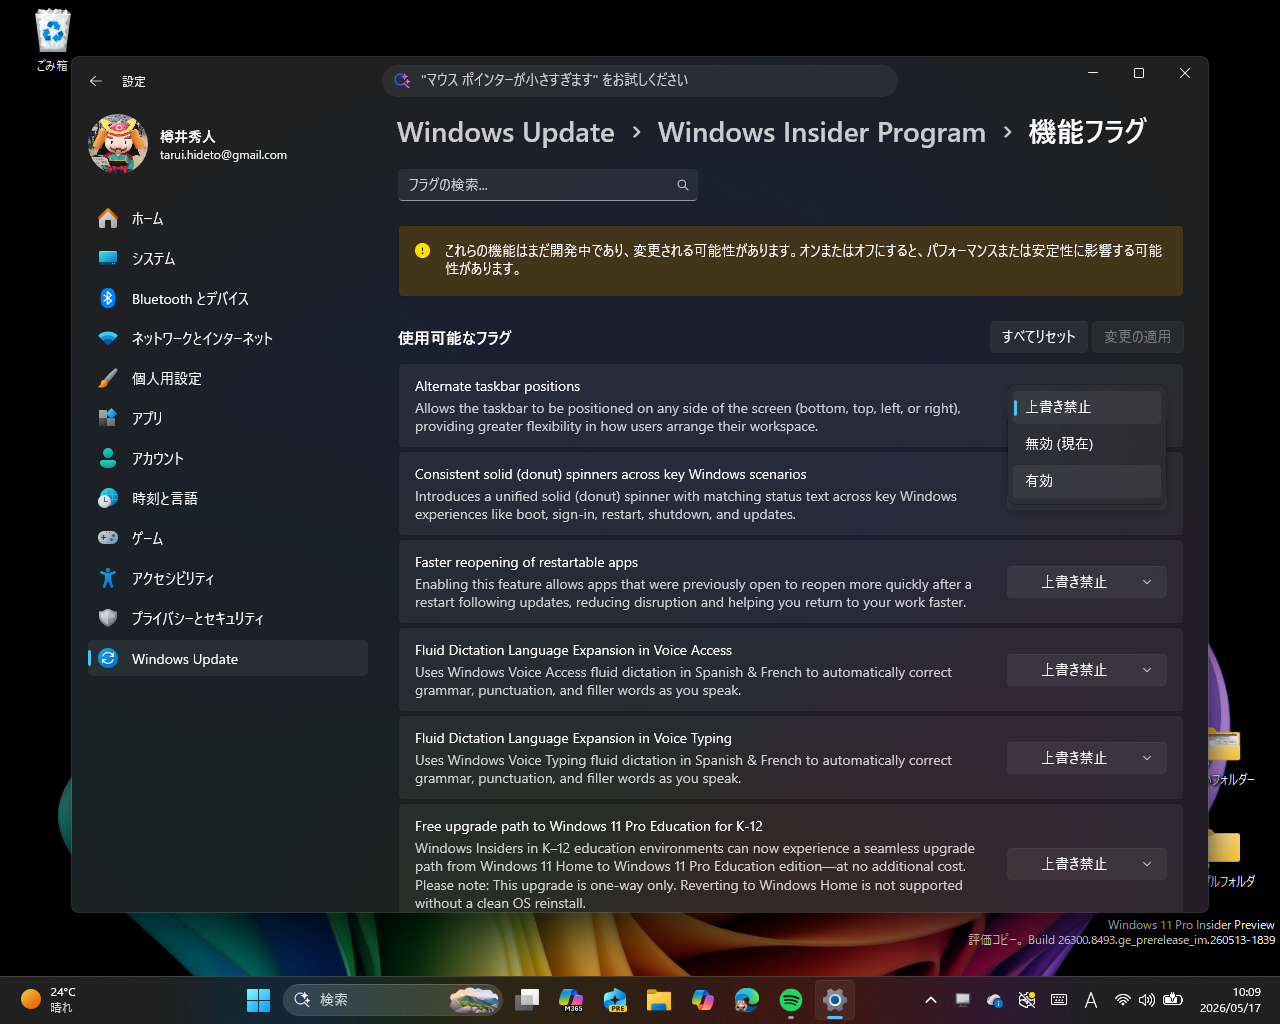Launch the PRE app in the taskbar
Viewport: 1280px width, 1024px height.
[x=615, y=1000]
